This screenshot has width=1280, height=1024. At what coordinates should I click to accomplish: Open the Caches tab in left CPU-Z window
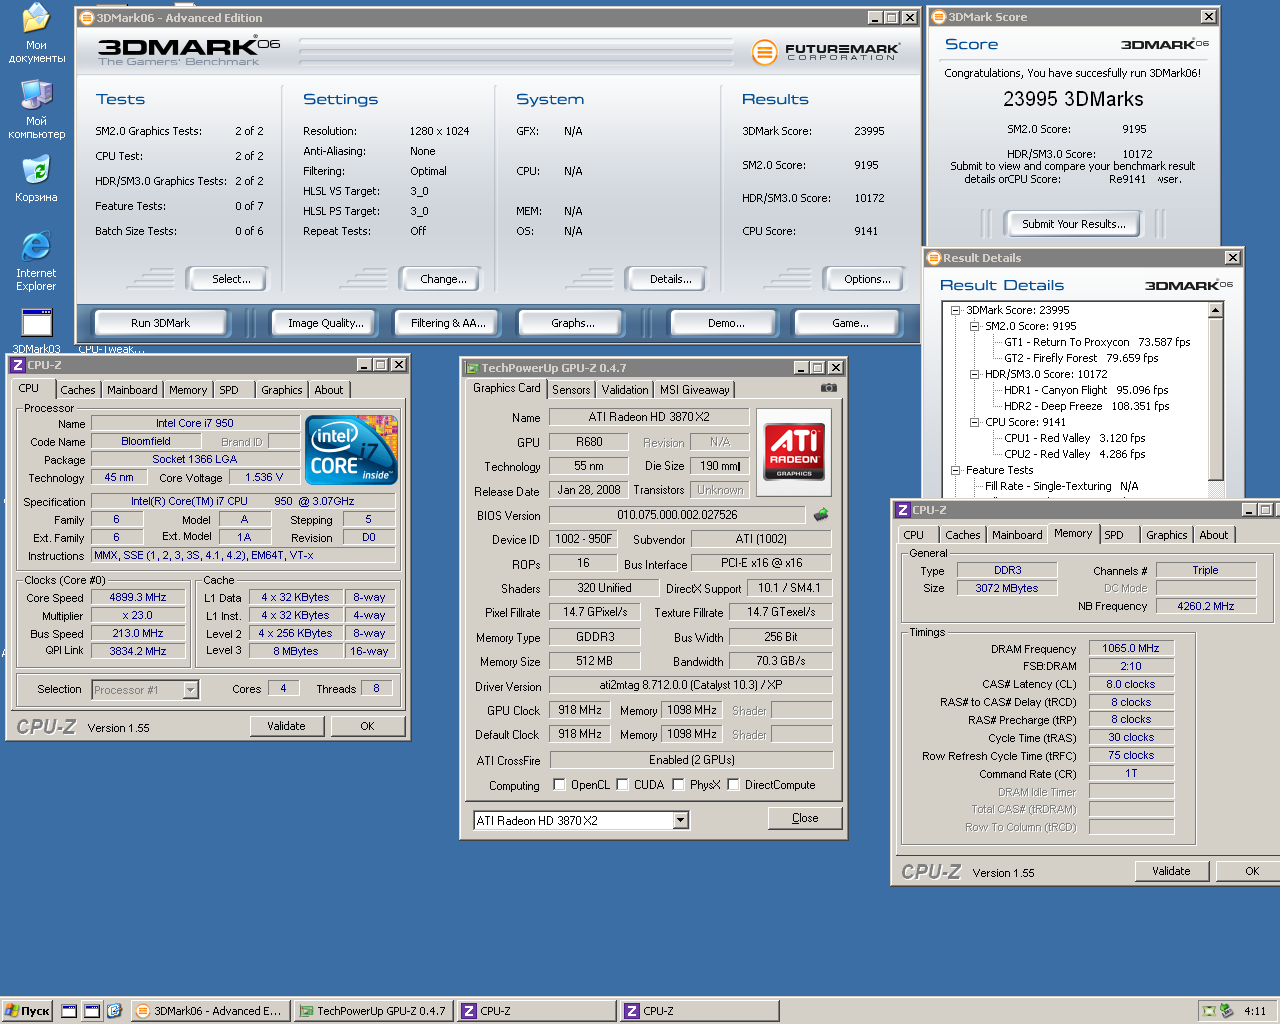77,390
